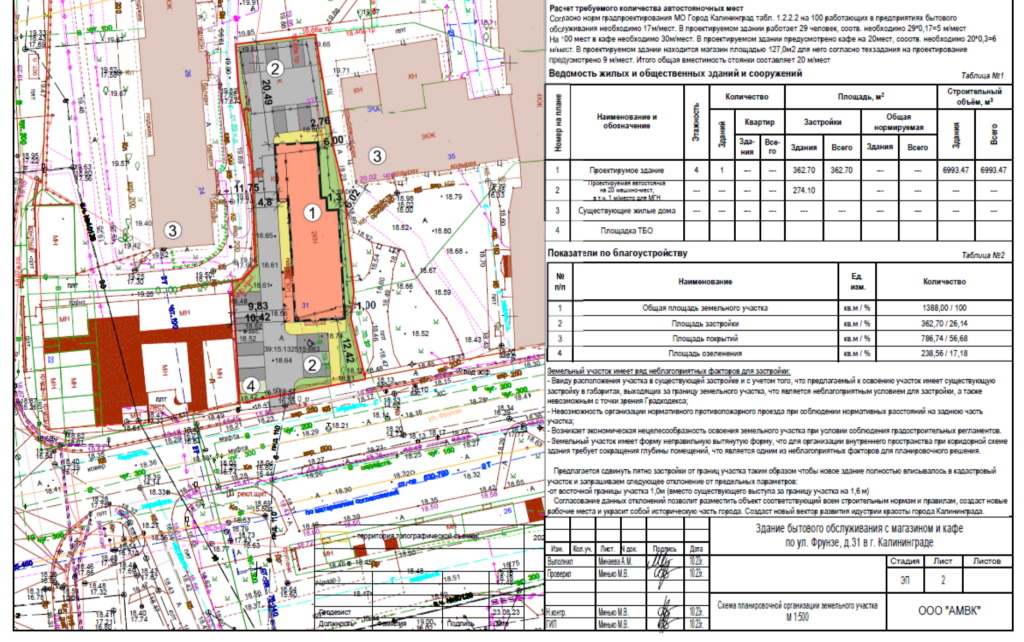Select circled marker 4 near the bottom plot corner
1024x642 pixels.
[253, 384]
